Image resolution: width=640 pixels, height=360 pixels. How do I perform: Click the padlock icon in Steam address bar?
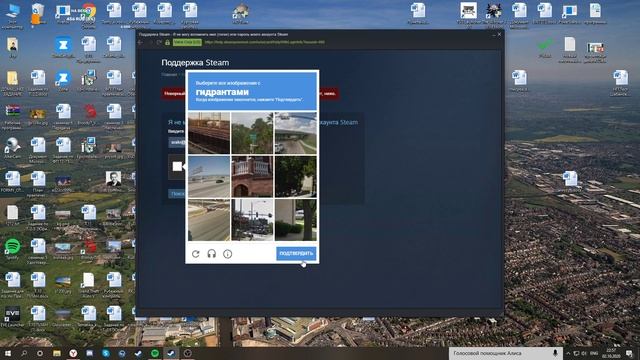[167, 42]
